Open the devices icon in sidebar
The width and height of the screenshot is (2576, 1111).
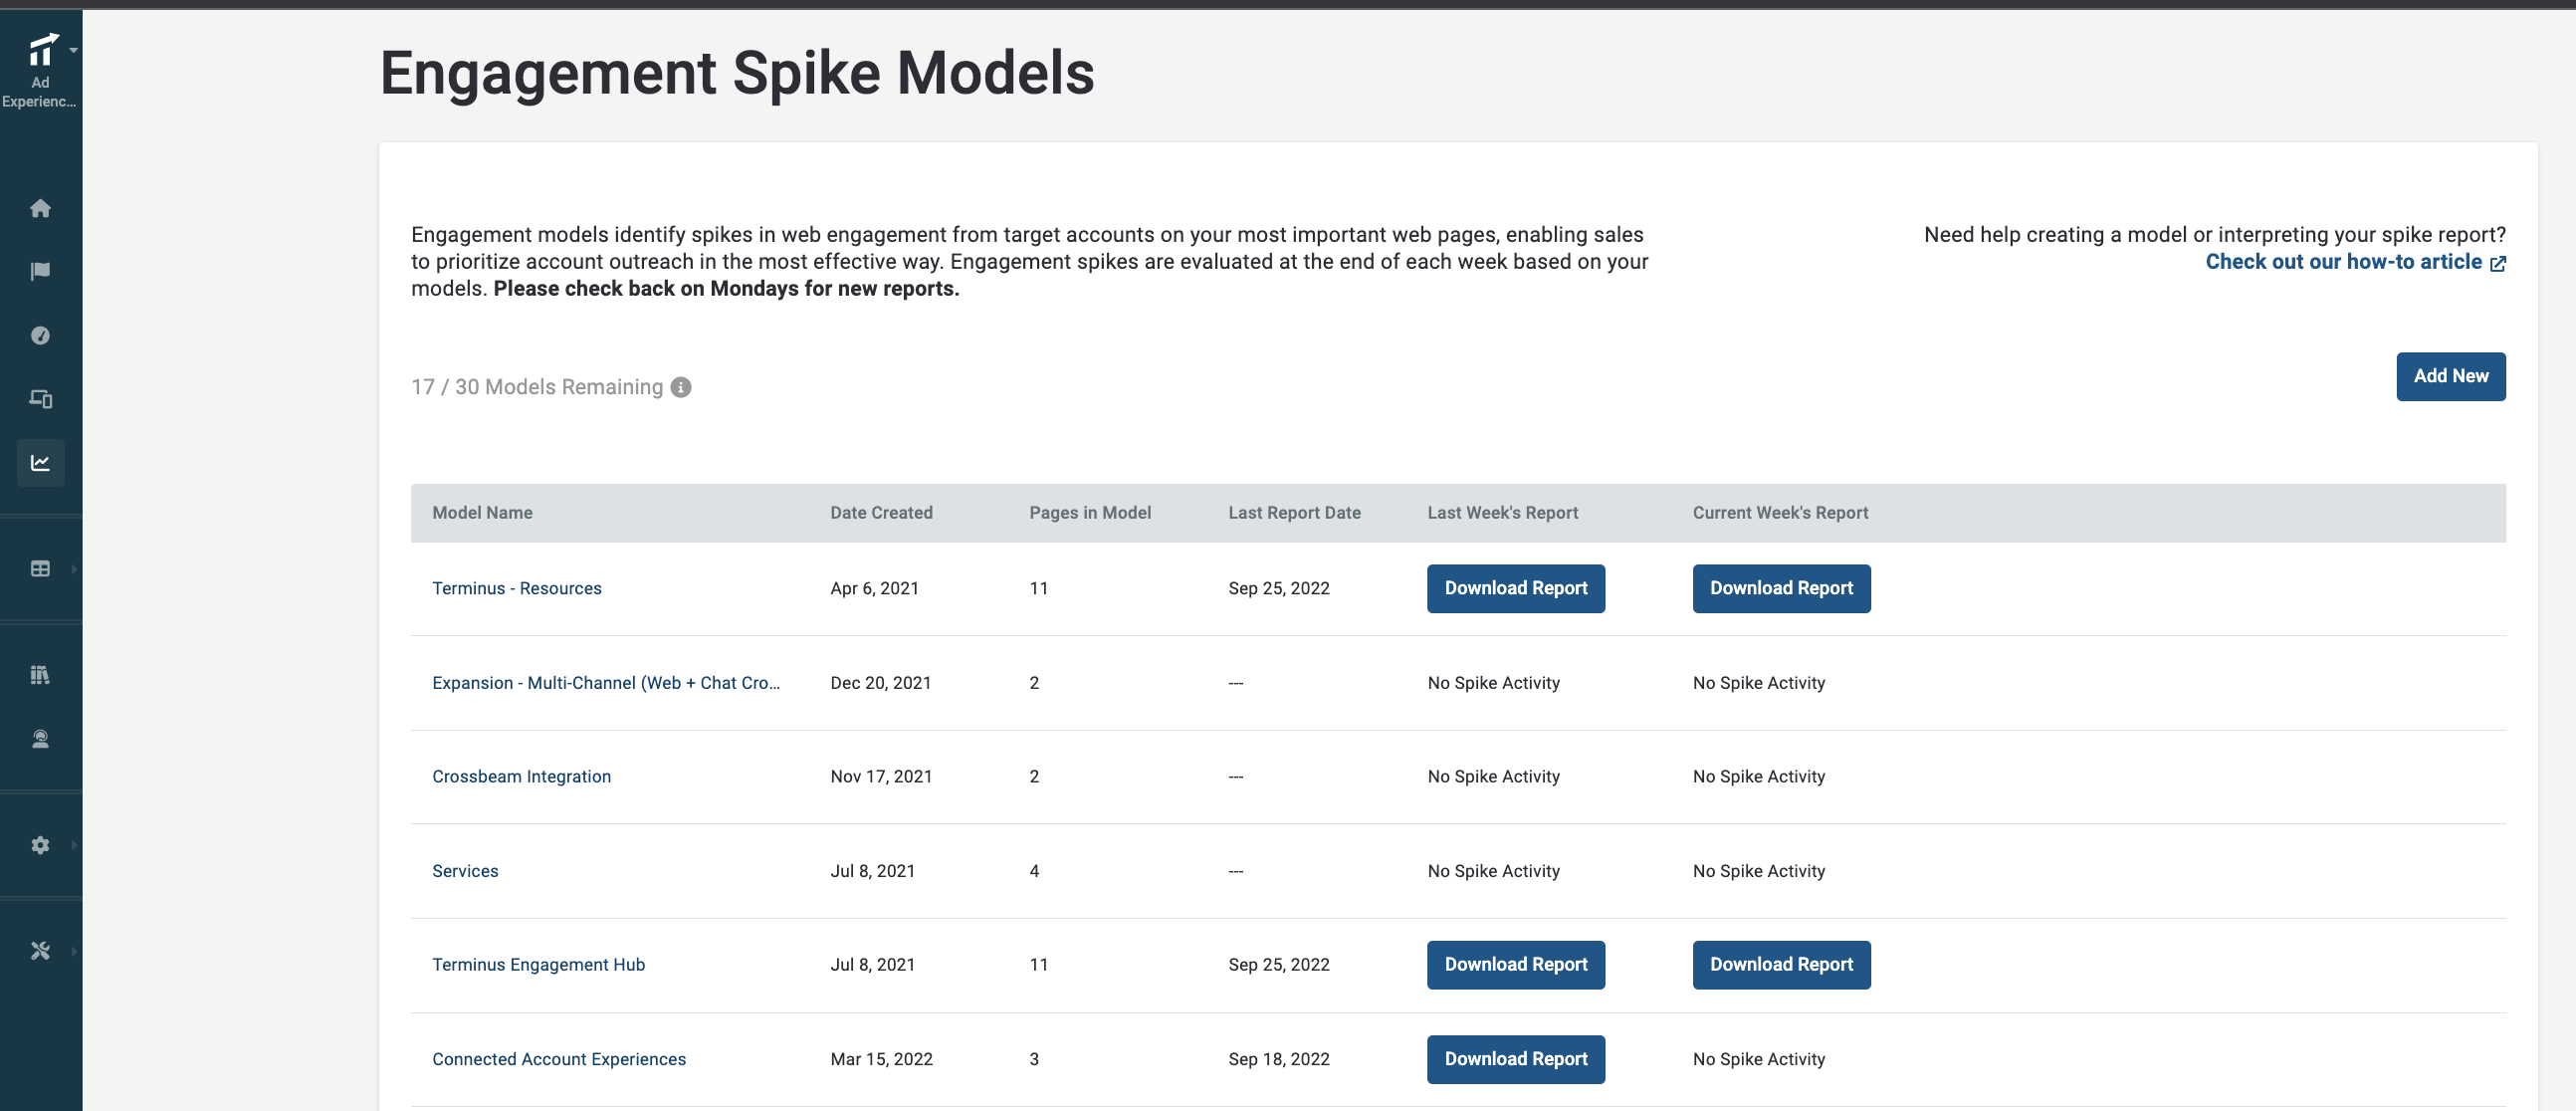coord(40,399)
